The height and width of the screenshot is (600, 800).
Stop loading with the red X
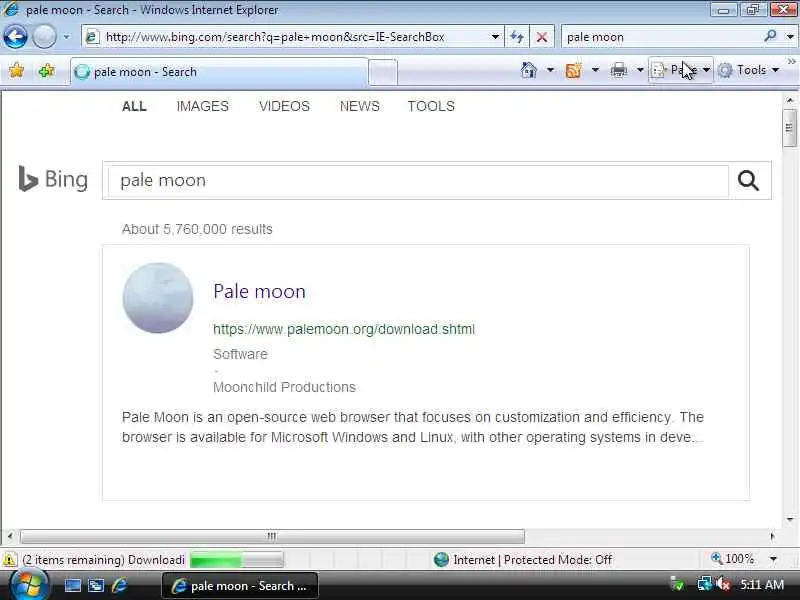(x=542, y=37)
